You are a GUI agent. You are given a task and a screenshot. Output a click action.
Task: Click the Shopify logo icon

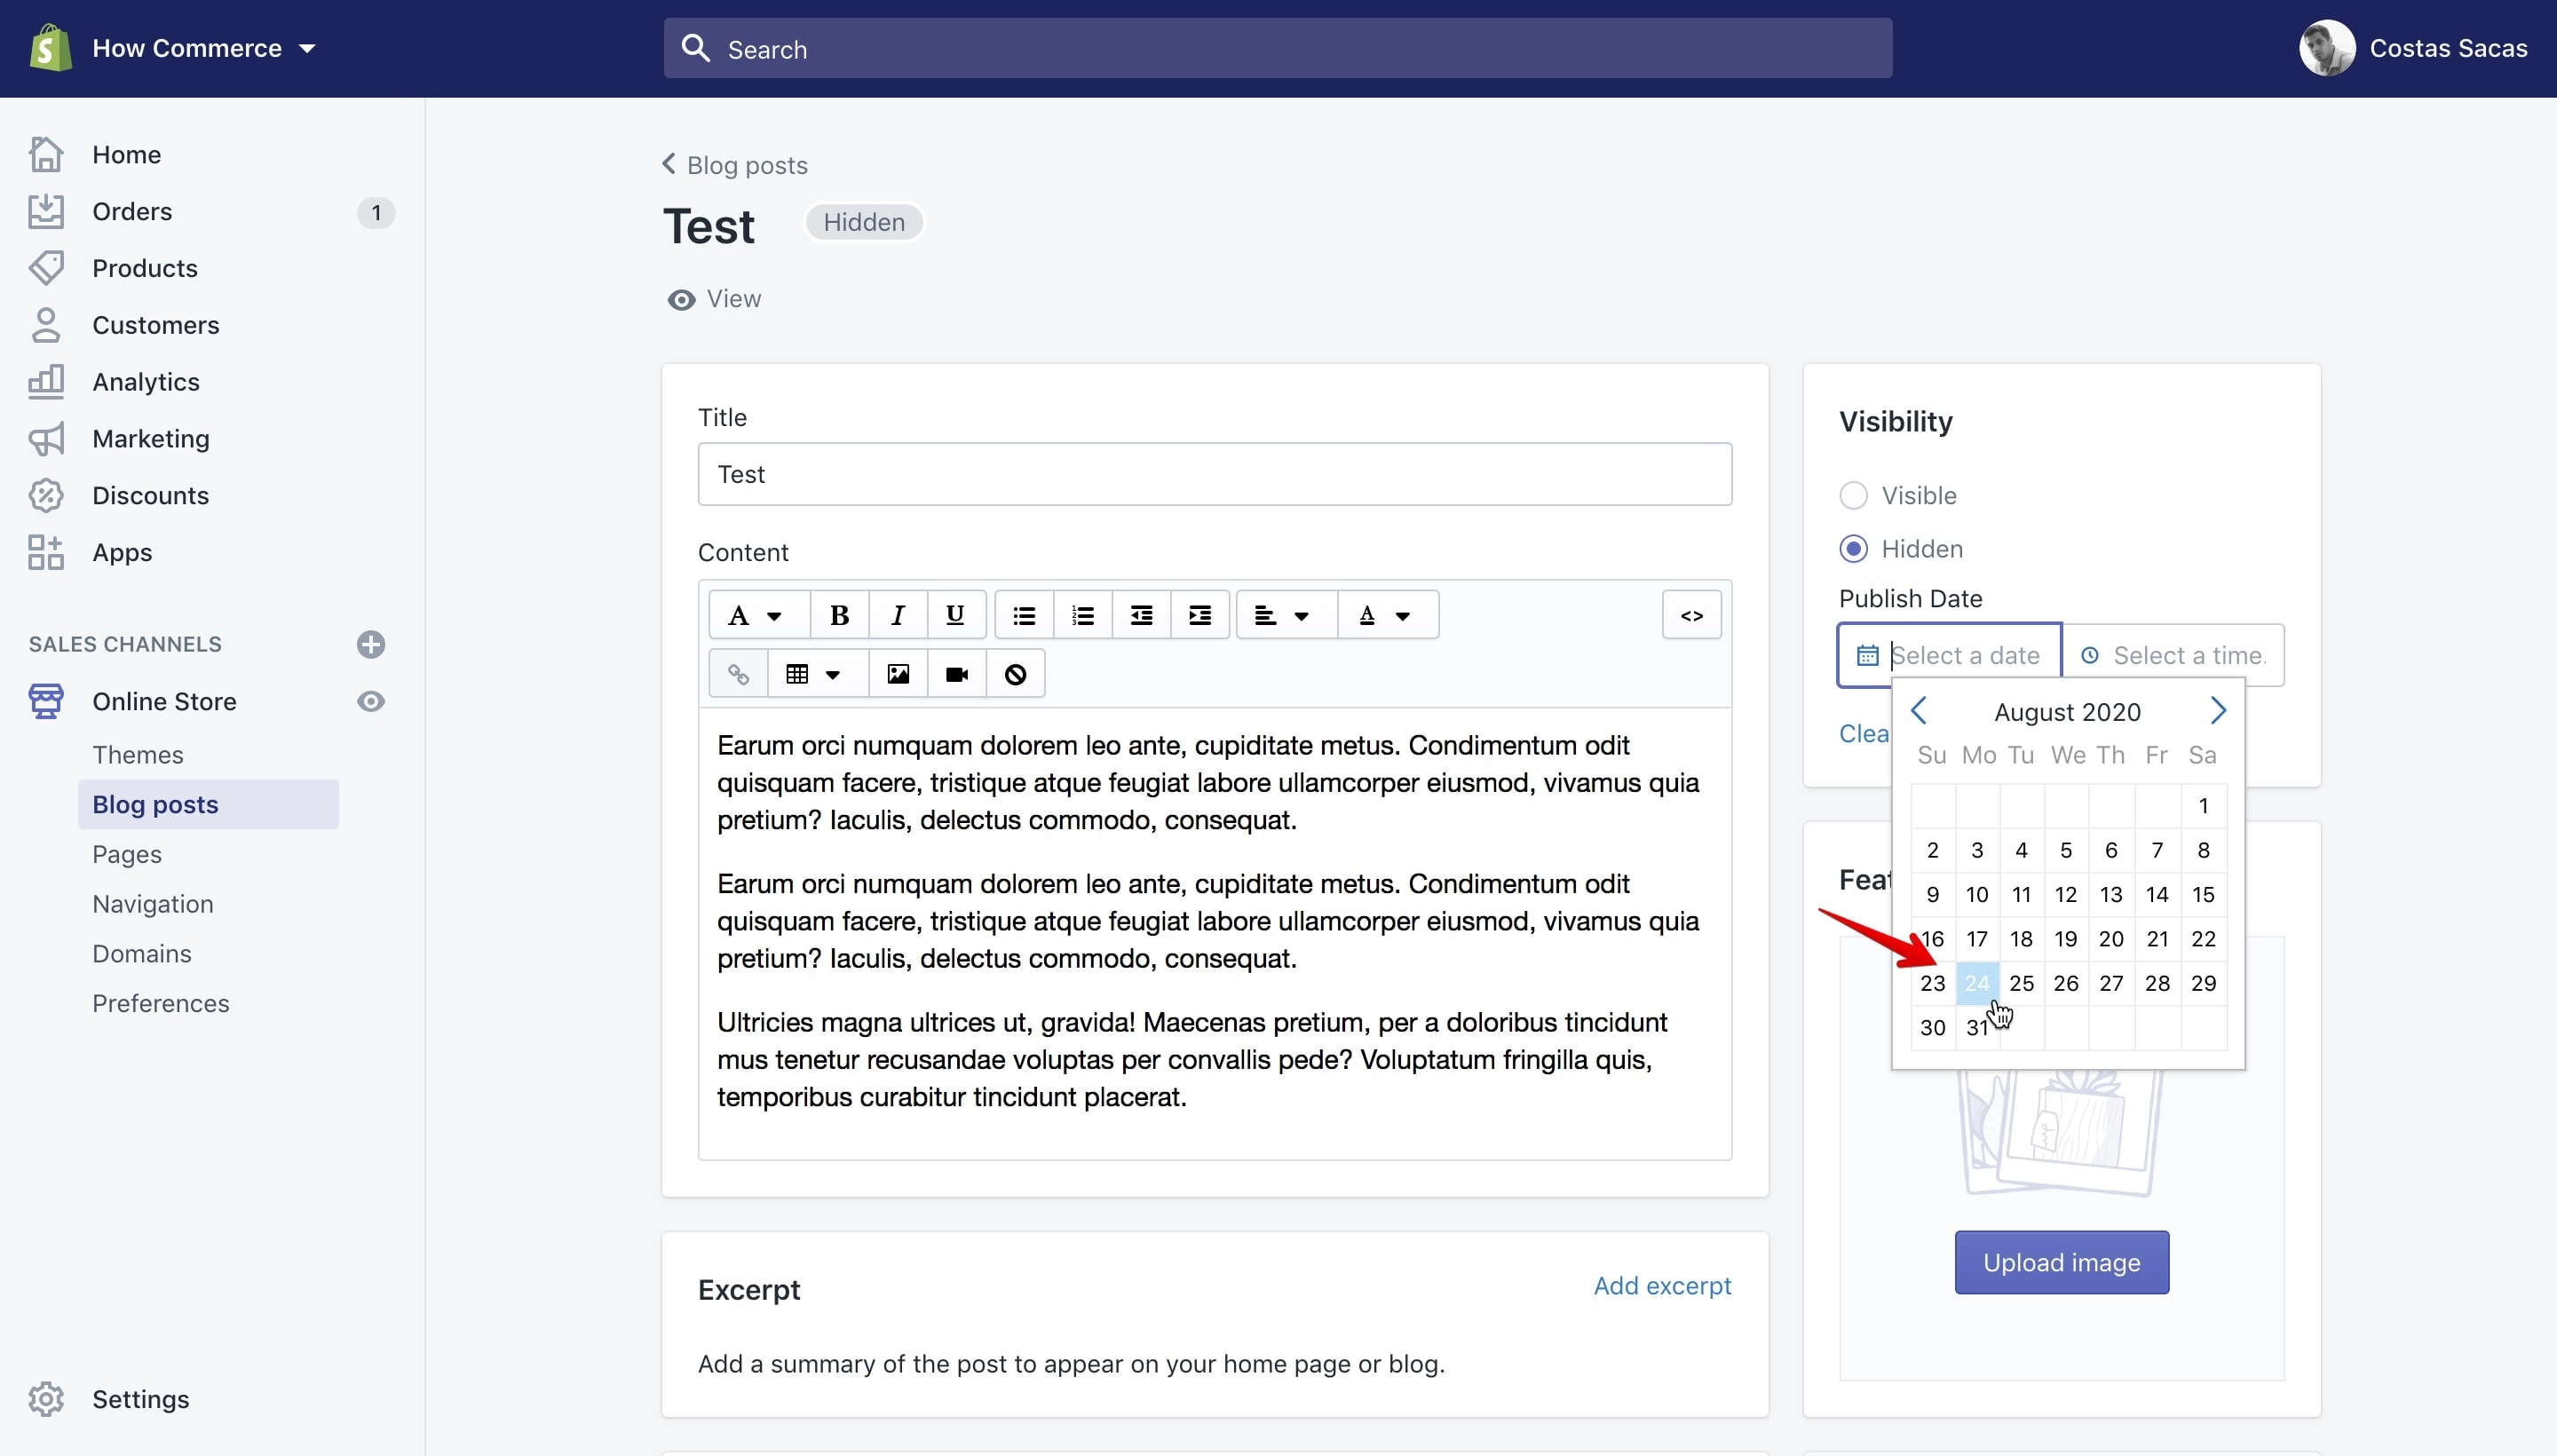tap(50, 48)
